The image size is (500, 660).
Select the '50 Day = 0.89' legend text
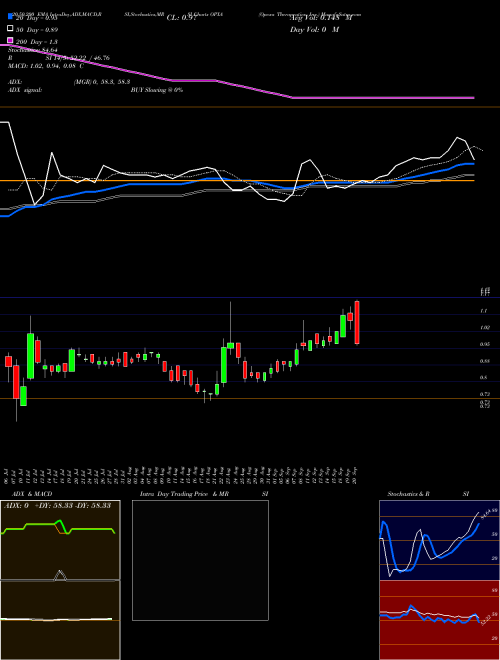point(37,30)
